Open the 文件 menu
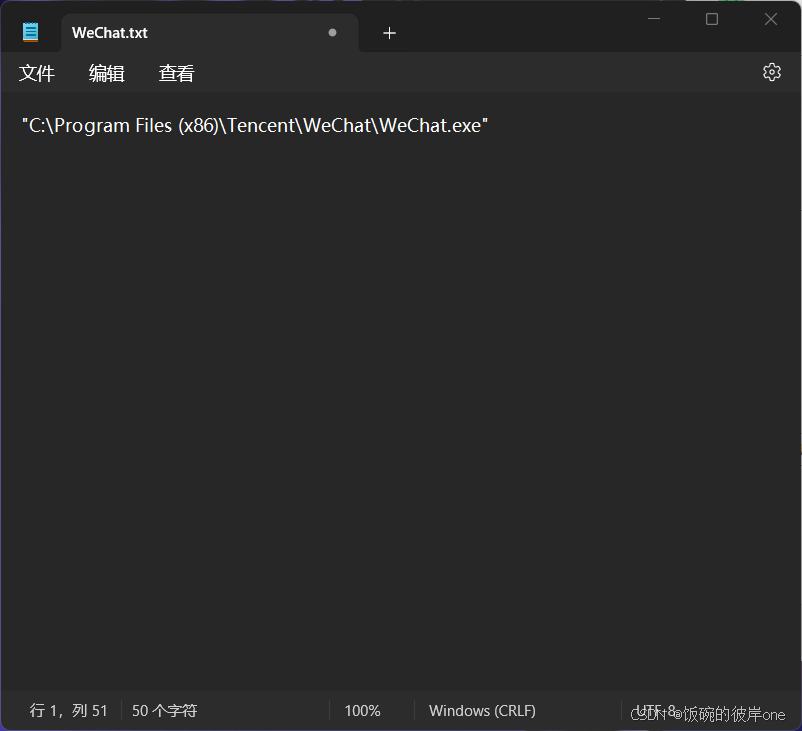Screen dimensions: 802x731 click(36, 73)
